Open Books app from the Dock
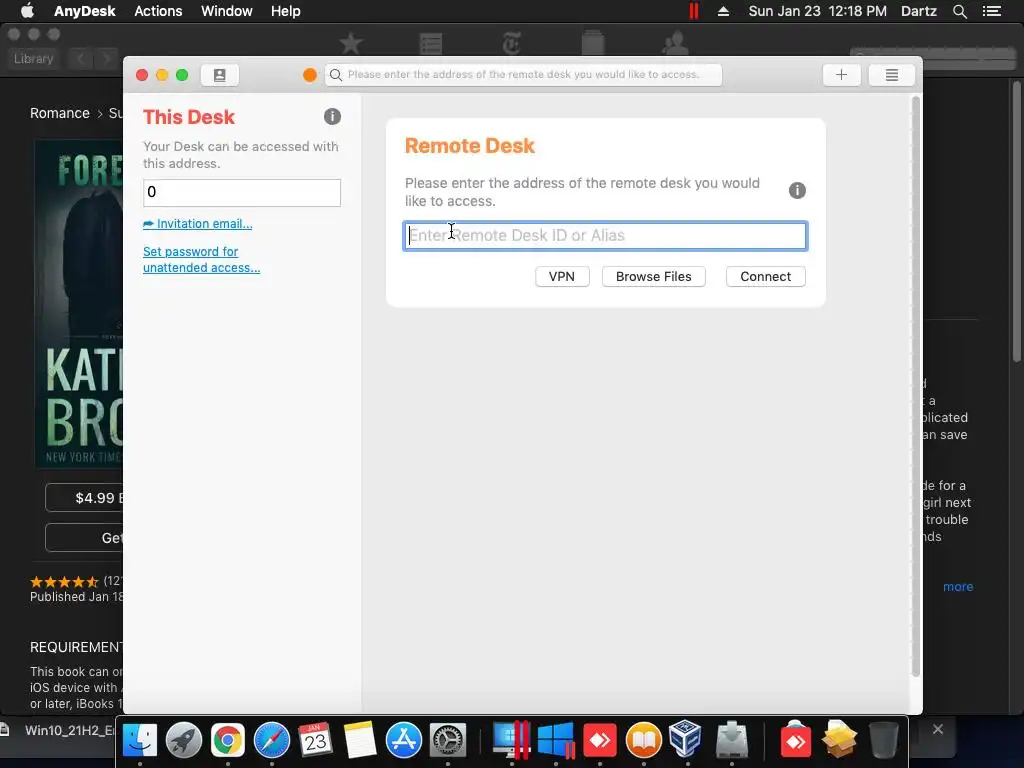Image resolution: width=1024 pixels, height=768 pixels. click(644, 740)
